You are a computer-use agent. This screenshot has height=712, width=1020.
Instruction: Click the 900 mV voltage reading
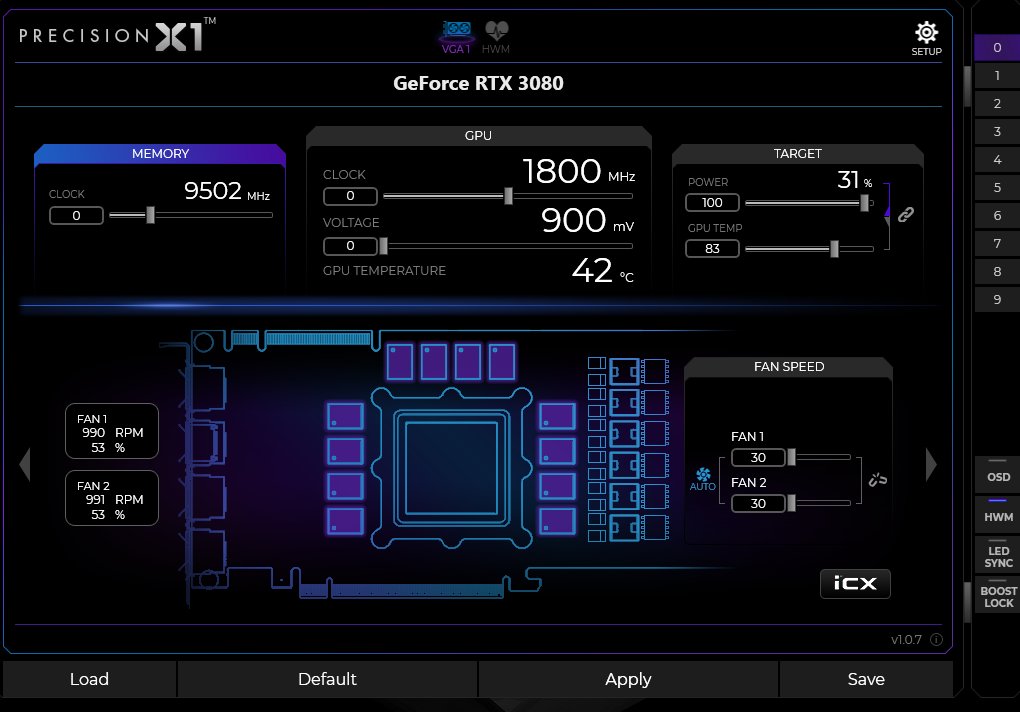(587, 220)
